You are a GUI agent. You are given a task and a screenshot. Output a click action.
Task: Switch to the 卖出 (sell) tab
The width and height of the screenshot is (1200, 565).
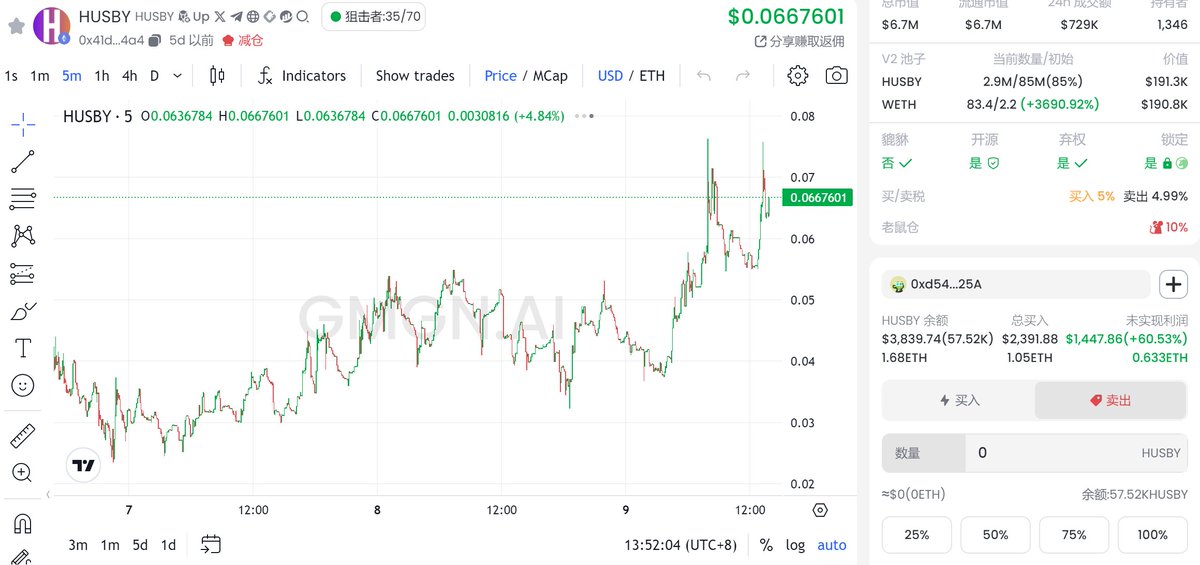tap(1111, 400)
